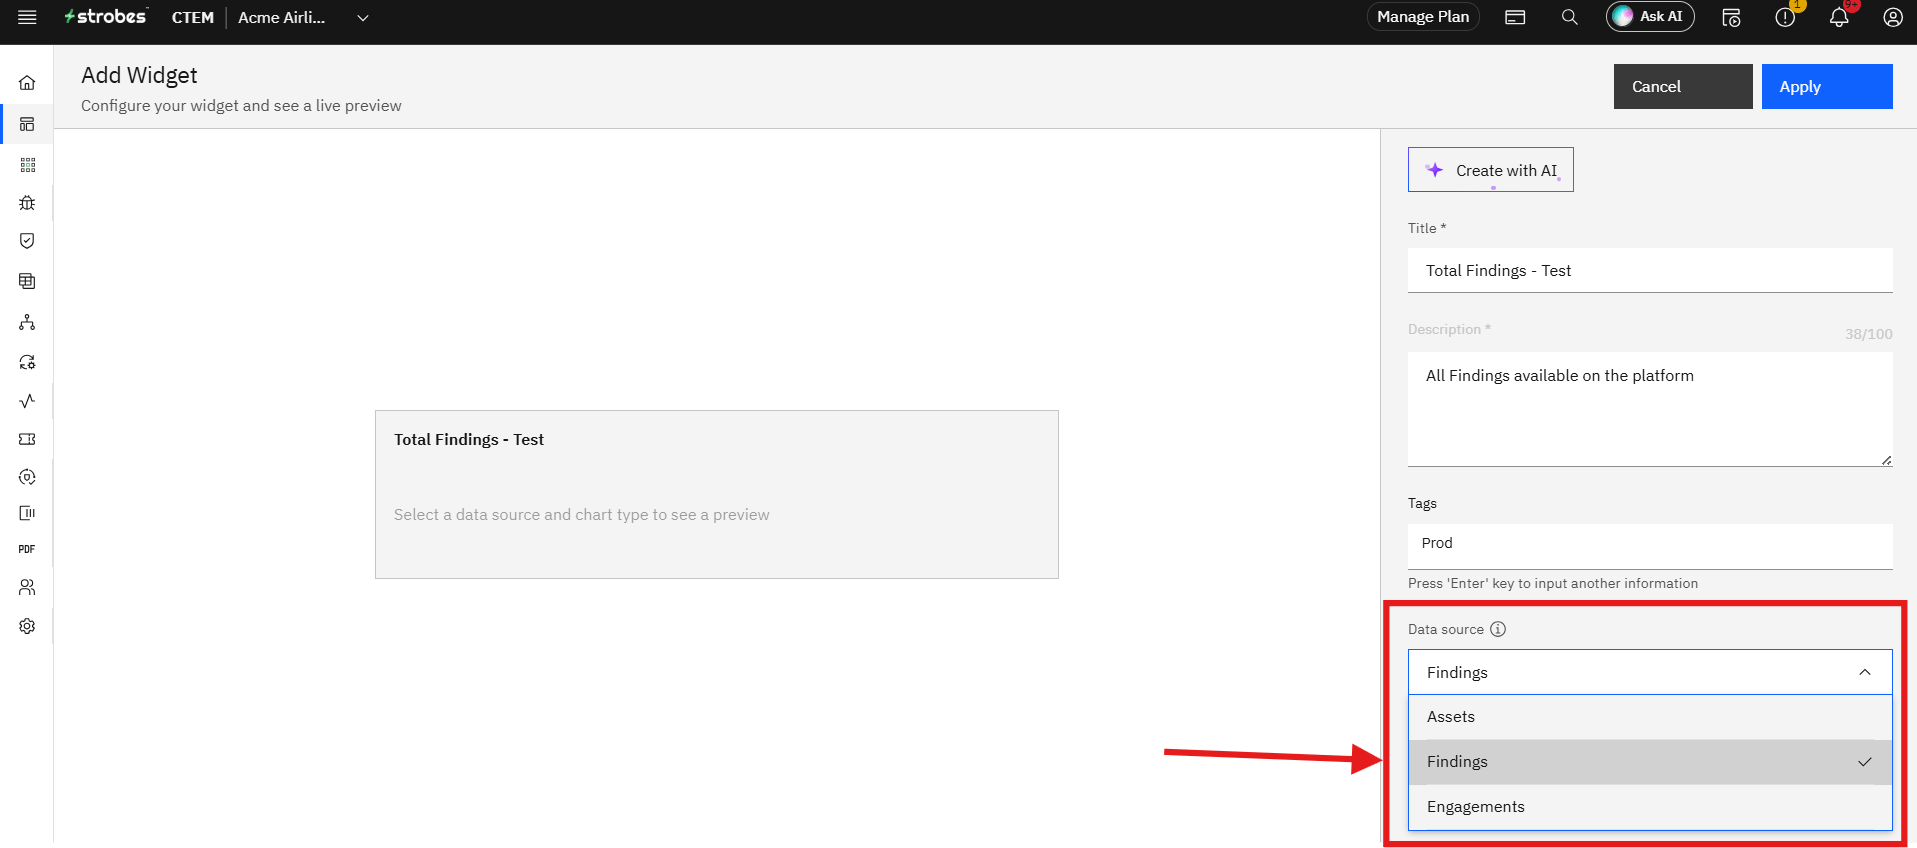Open the activity pulse sidebar icon
Viewport: 1917px width, 848px height.
[x=27, y=401]
